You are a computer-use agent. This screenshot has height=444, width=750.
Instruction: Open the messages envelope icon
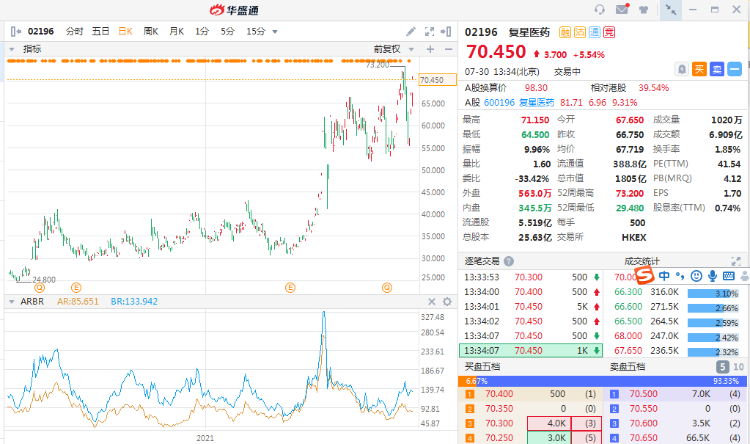click(x=622, y=9)
